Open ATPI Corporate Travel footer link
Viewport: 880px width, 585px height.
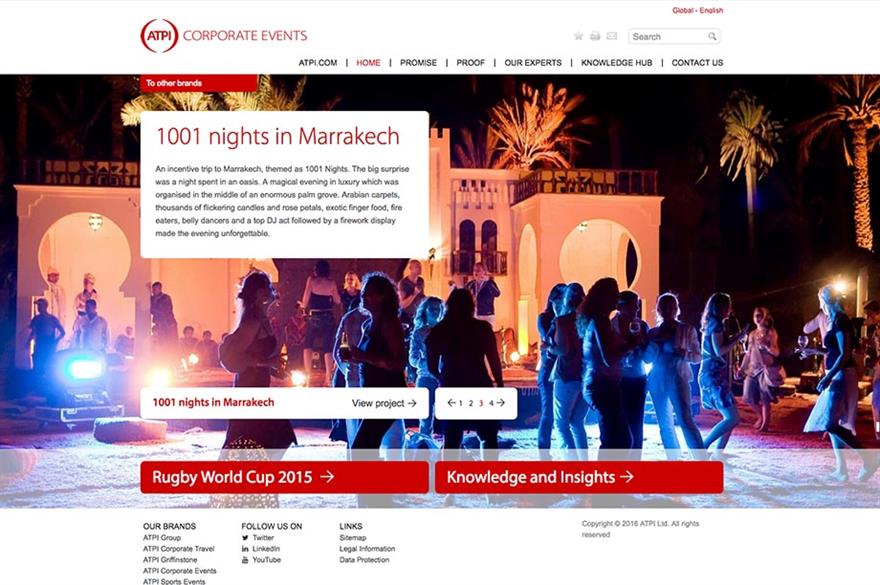178,549
